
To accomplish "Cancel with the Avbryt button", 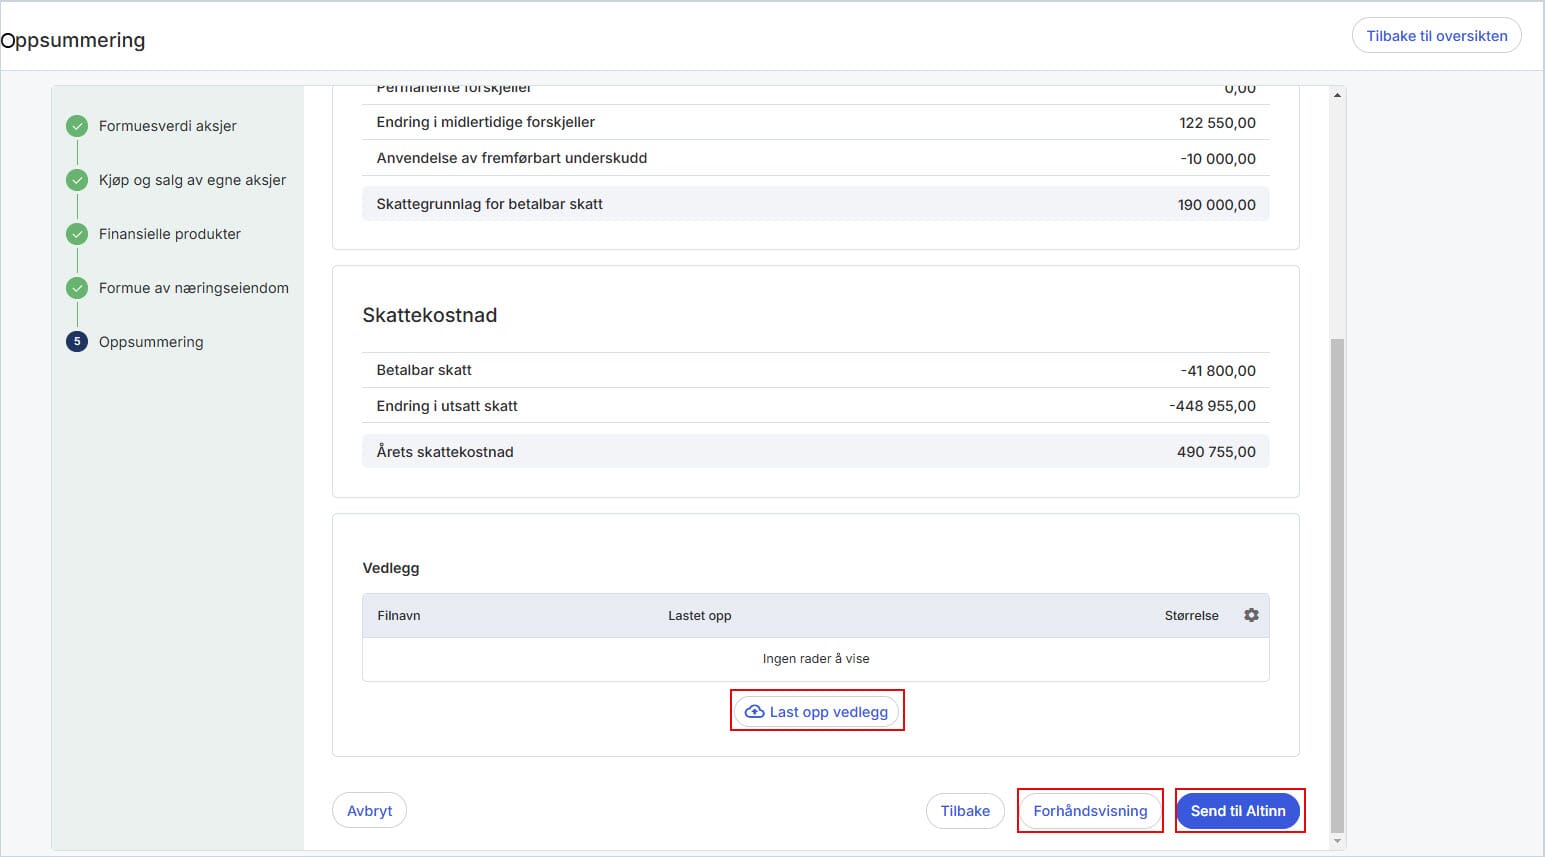I will [369, 811].
